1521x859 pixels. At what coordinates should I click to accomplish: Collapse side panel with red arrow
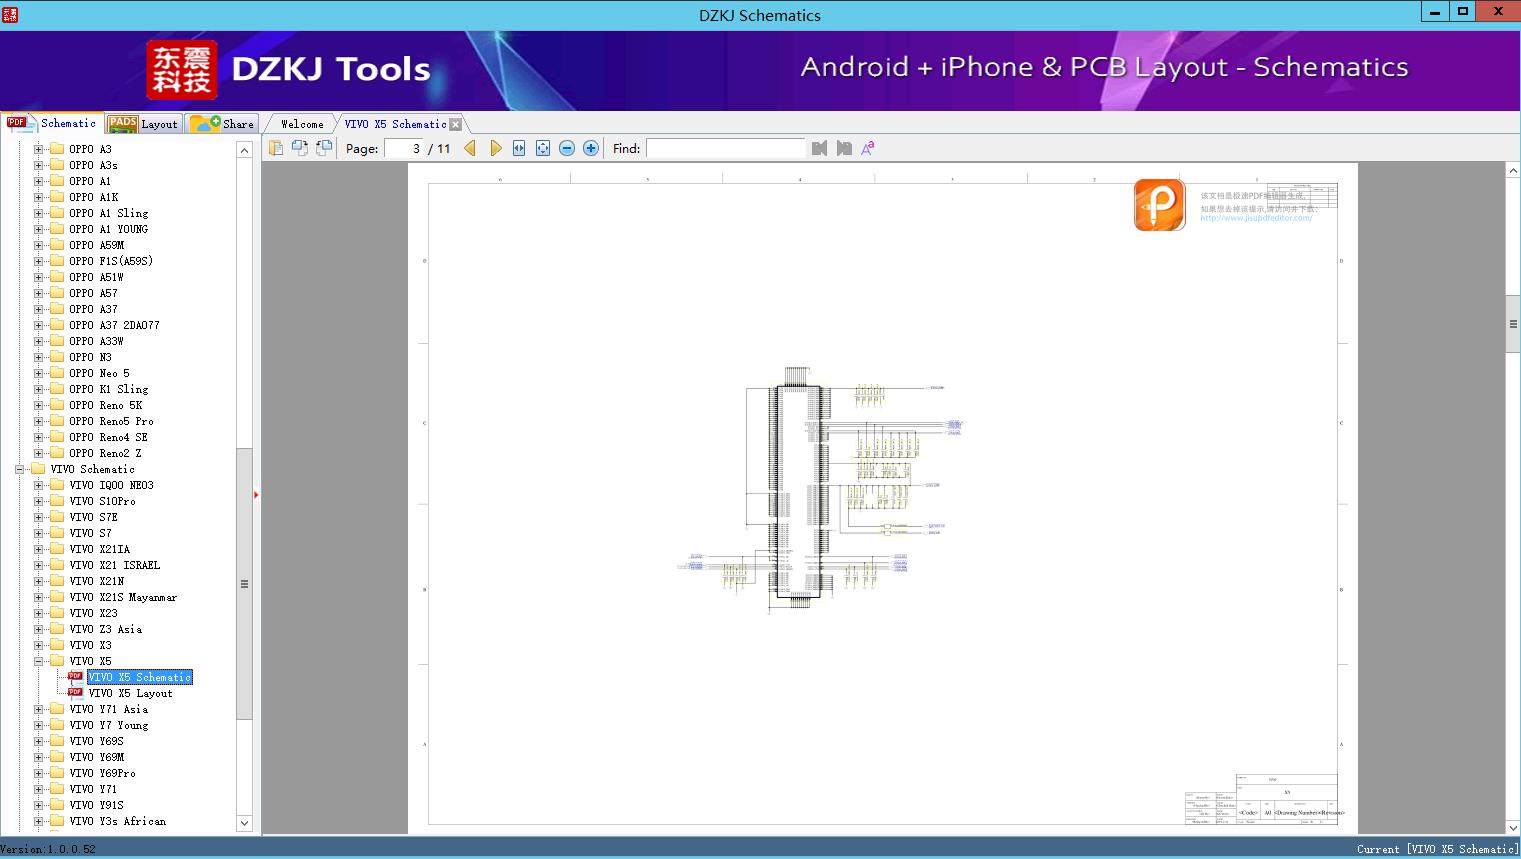click(256, 494)
